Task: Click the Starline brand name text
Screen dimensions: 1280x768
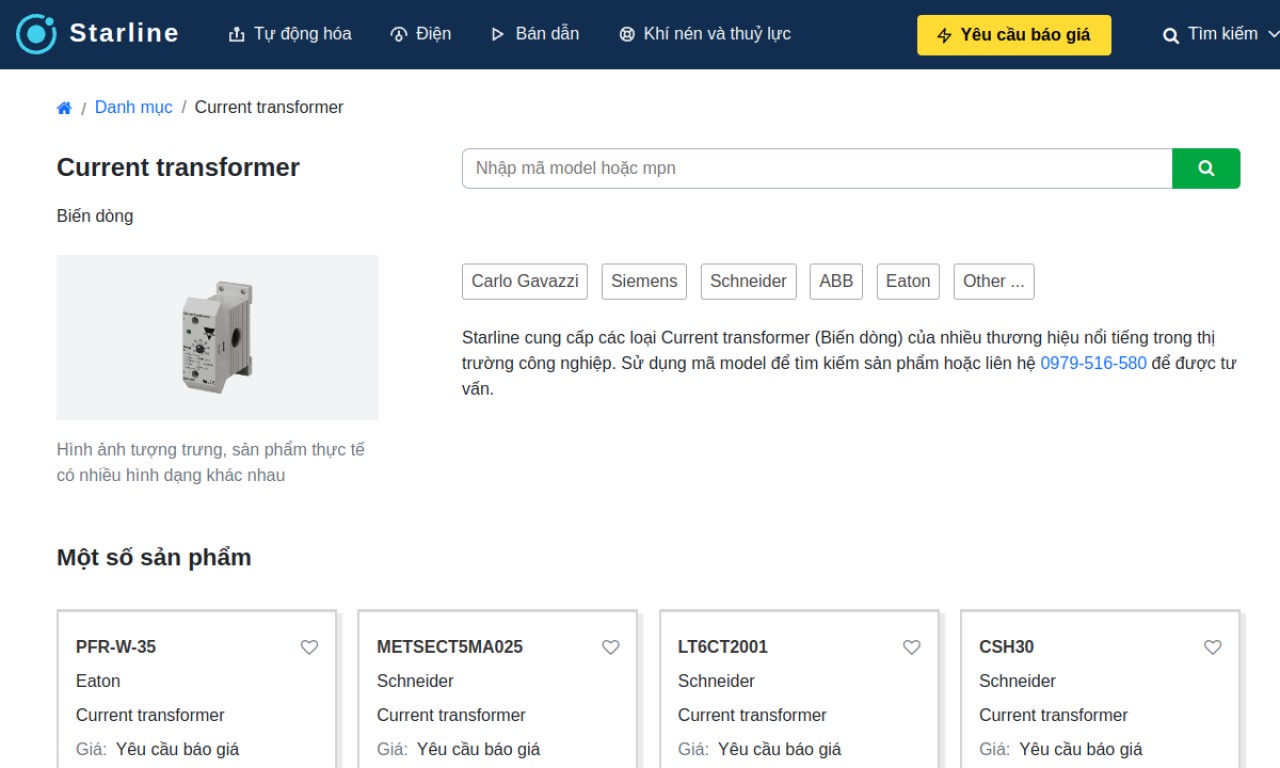Action: coord(124,33)
